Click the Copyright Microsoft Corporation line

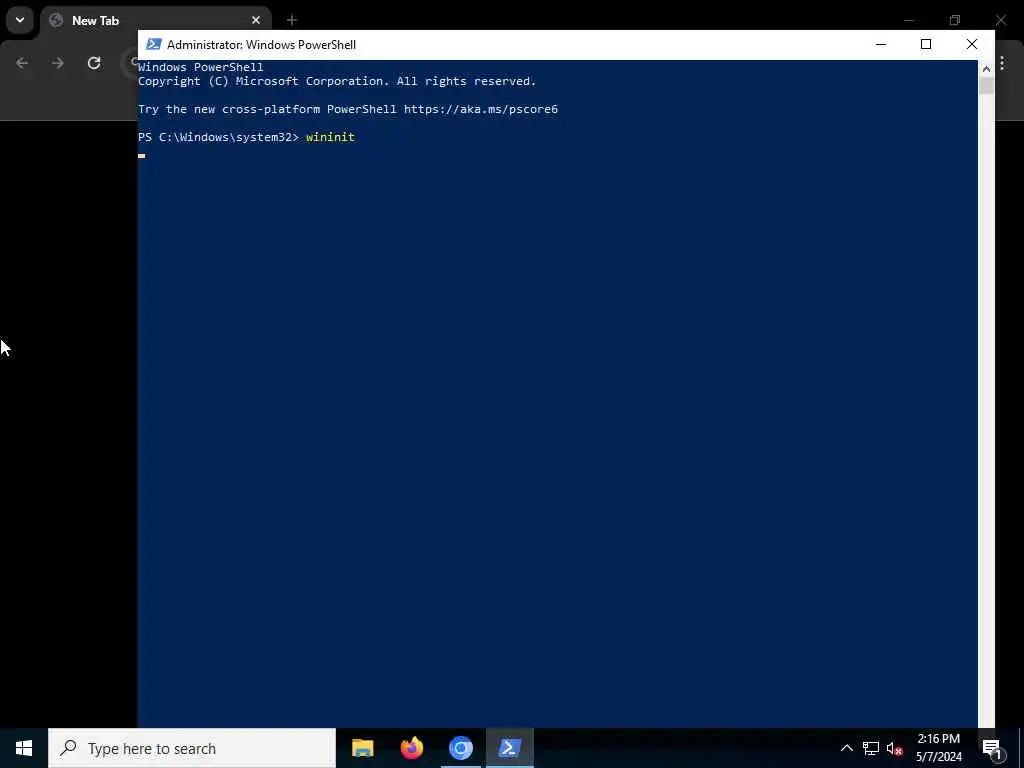click(x=337, y=82)
